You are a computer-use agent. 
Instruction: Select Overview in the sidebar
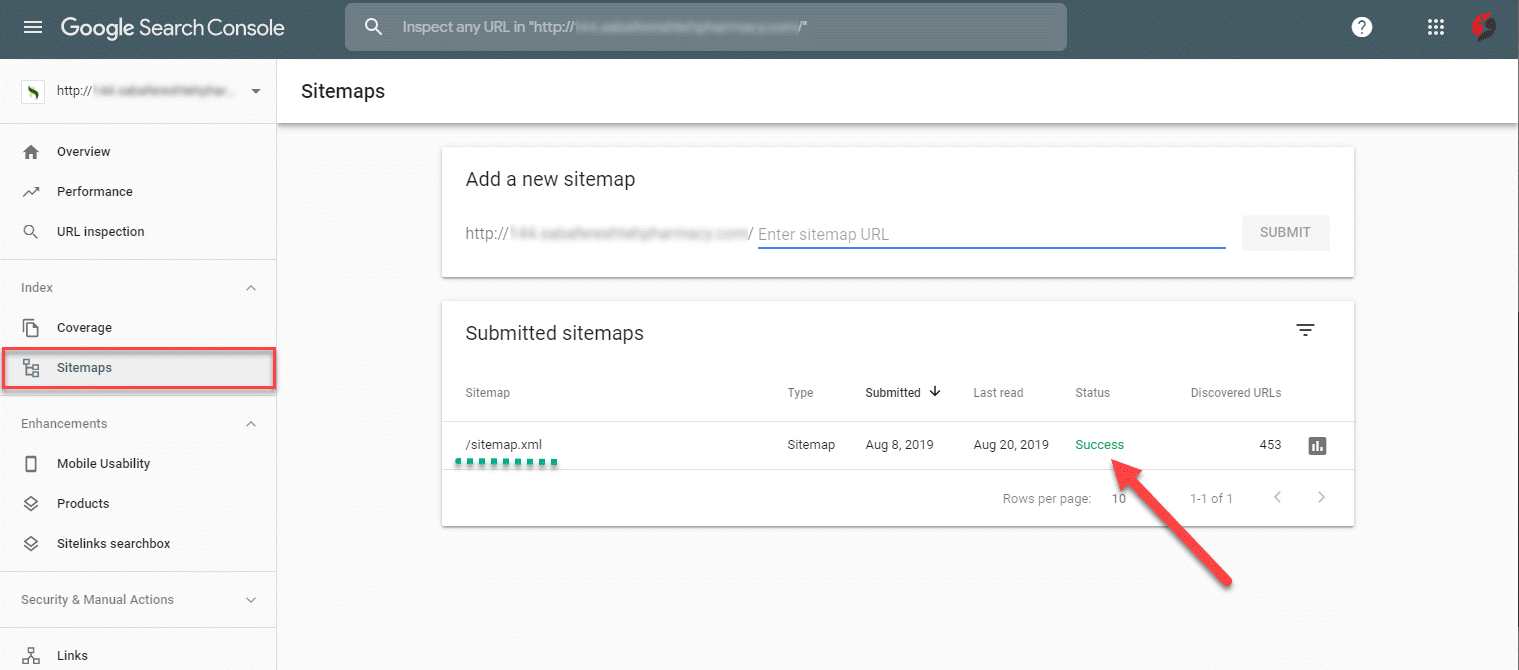[82, 151]
